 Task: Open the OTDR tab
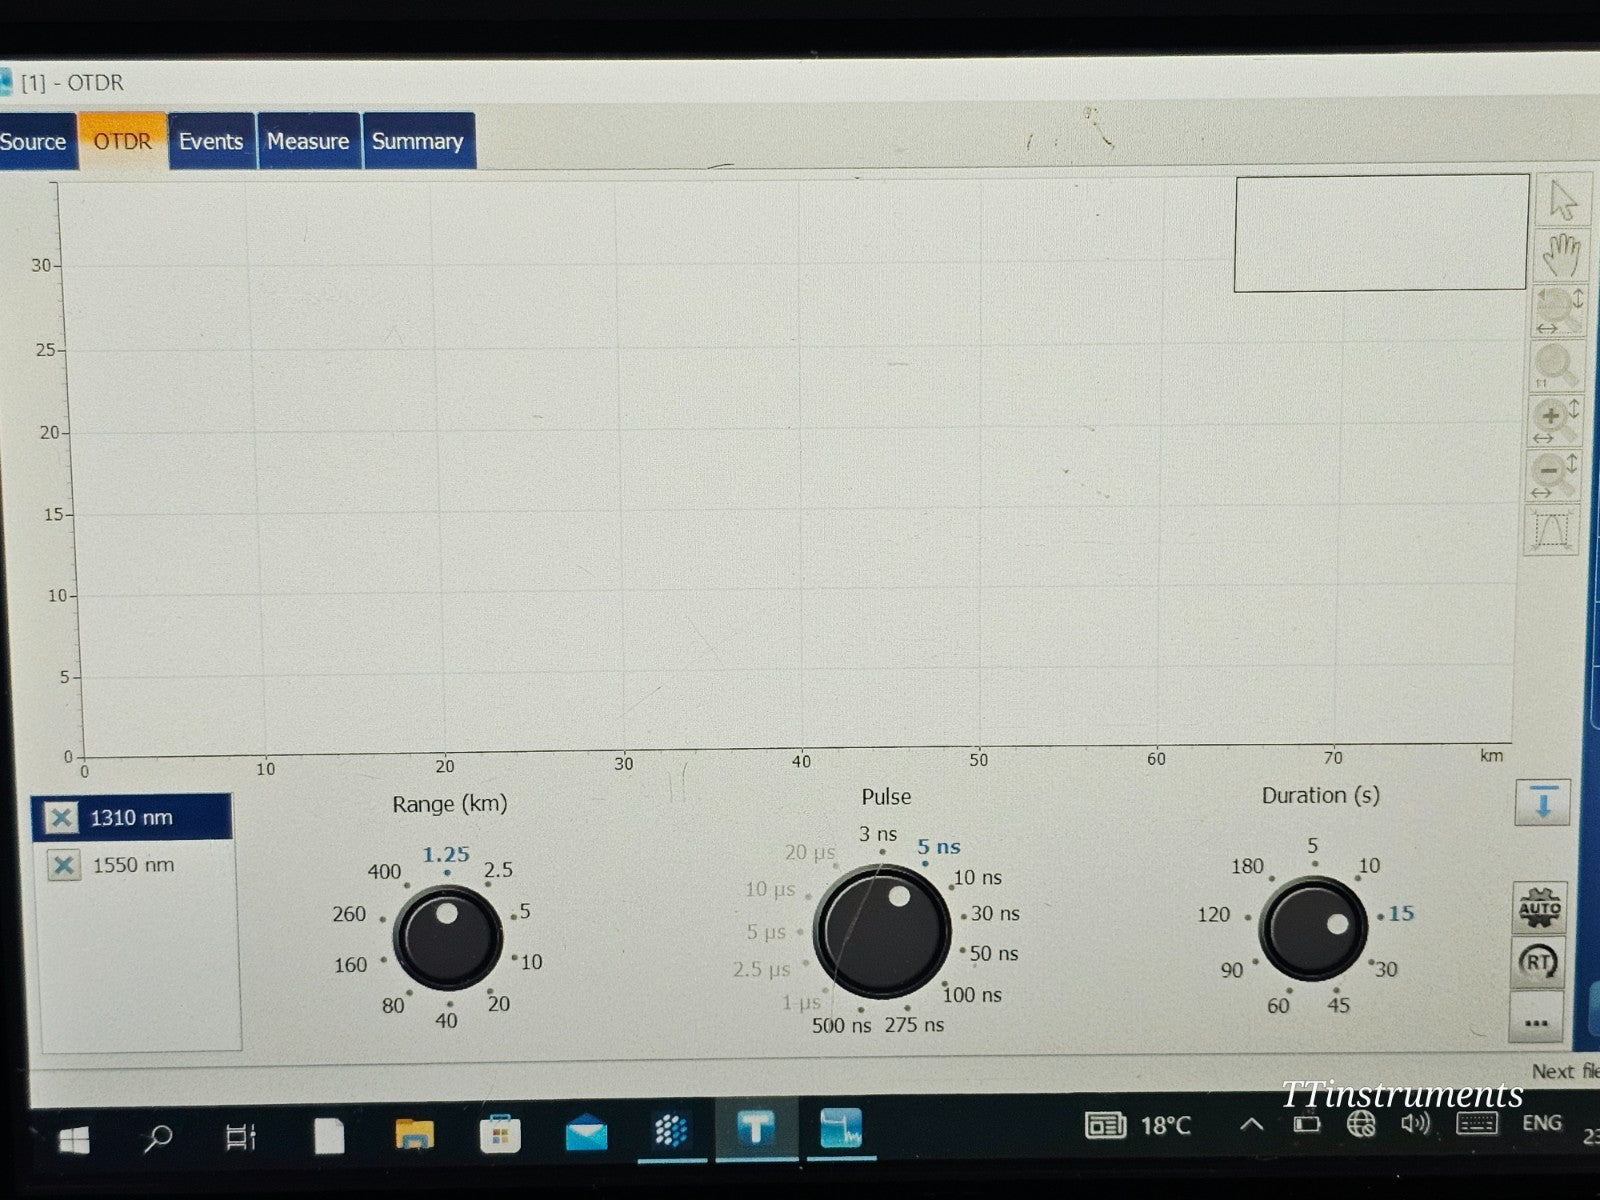[123, 141]
